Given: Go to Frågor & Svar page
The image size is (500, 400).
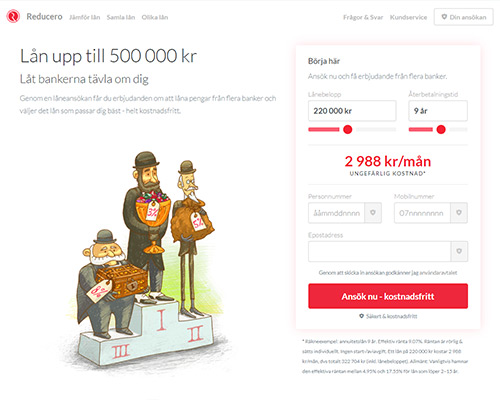Looking at the screenshot, I should [x=363, y=17].
